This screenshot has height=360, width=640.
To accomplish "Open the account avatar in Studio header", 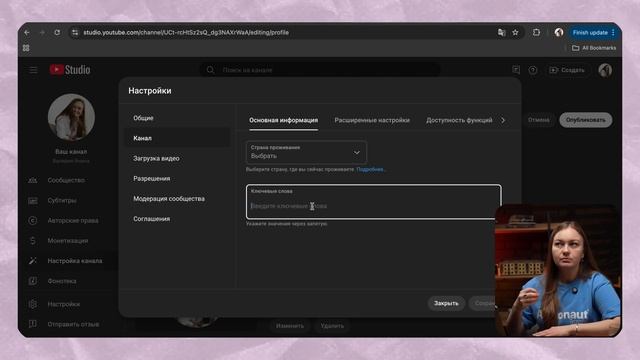I will tap(605, 70).
